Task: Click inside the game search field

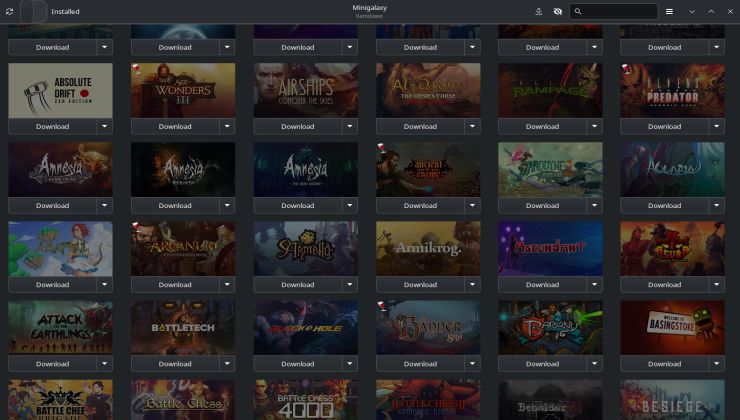Action: pos(620,12)
